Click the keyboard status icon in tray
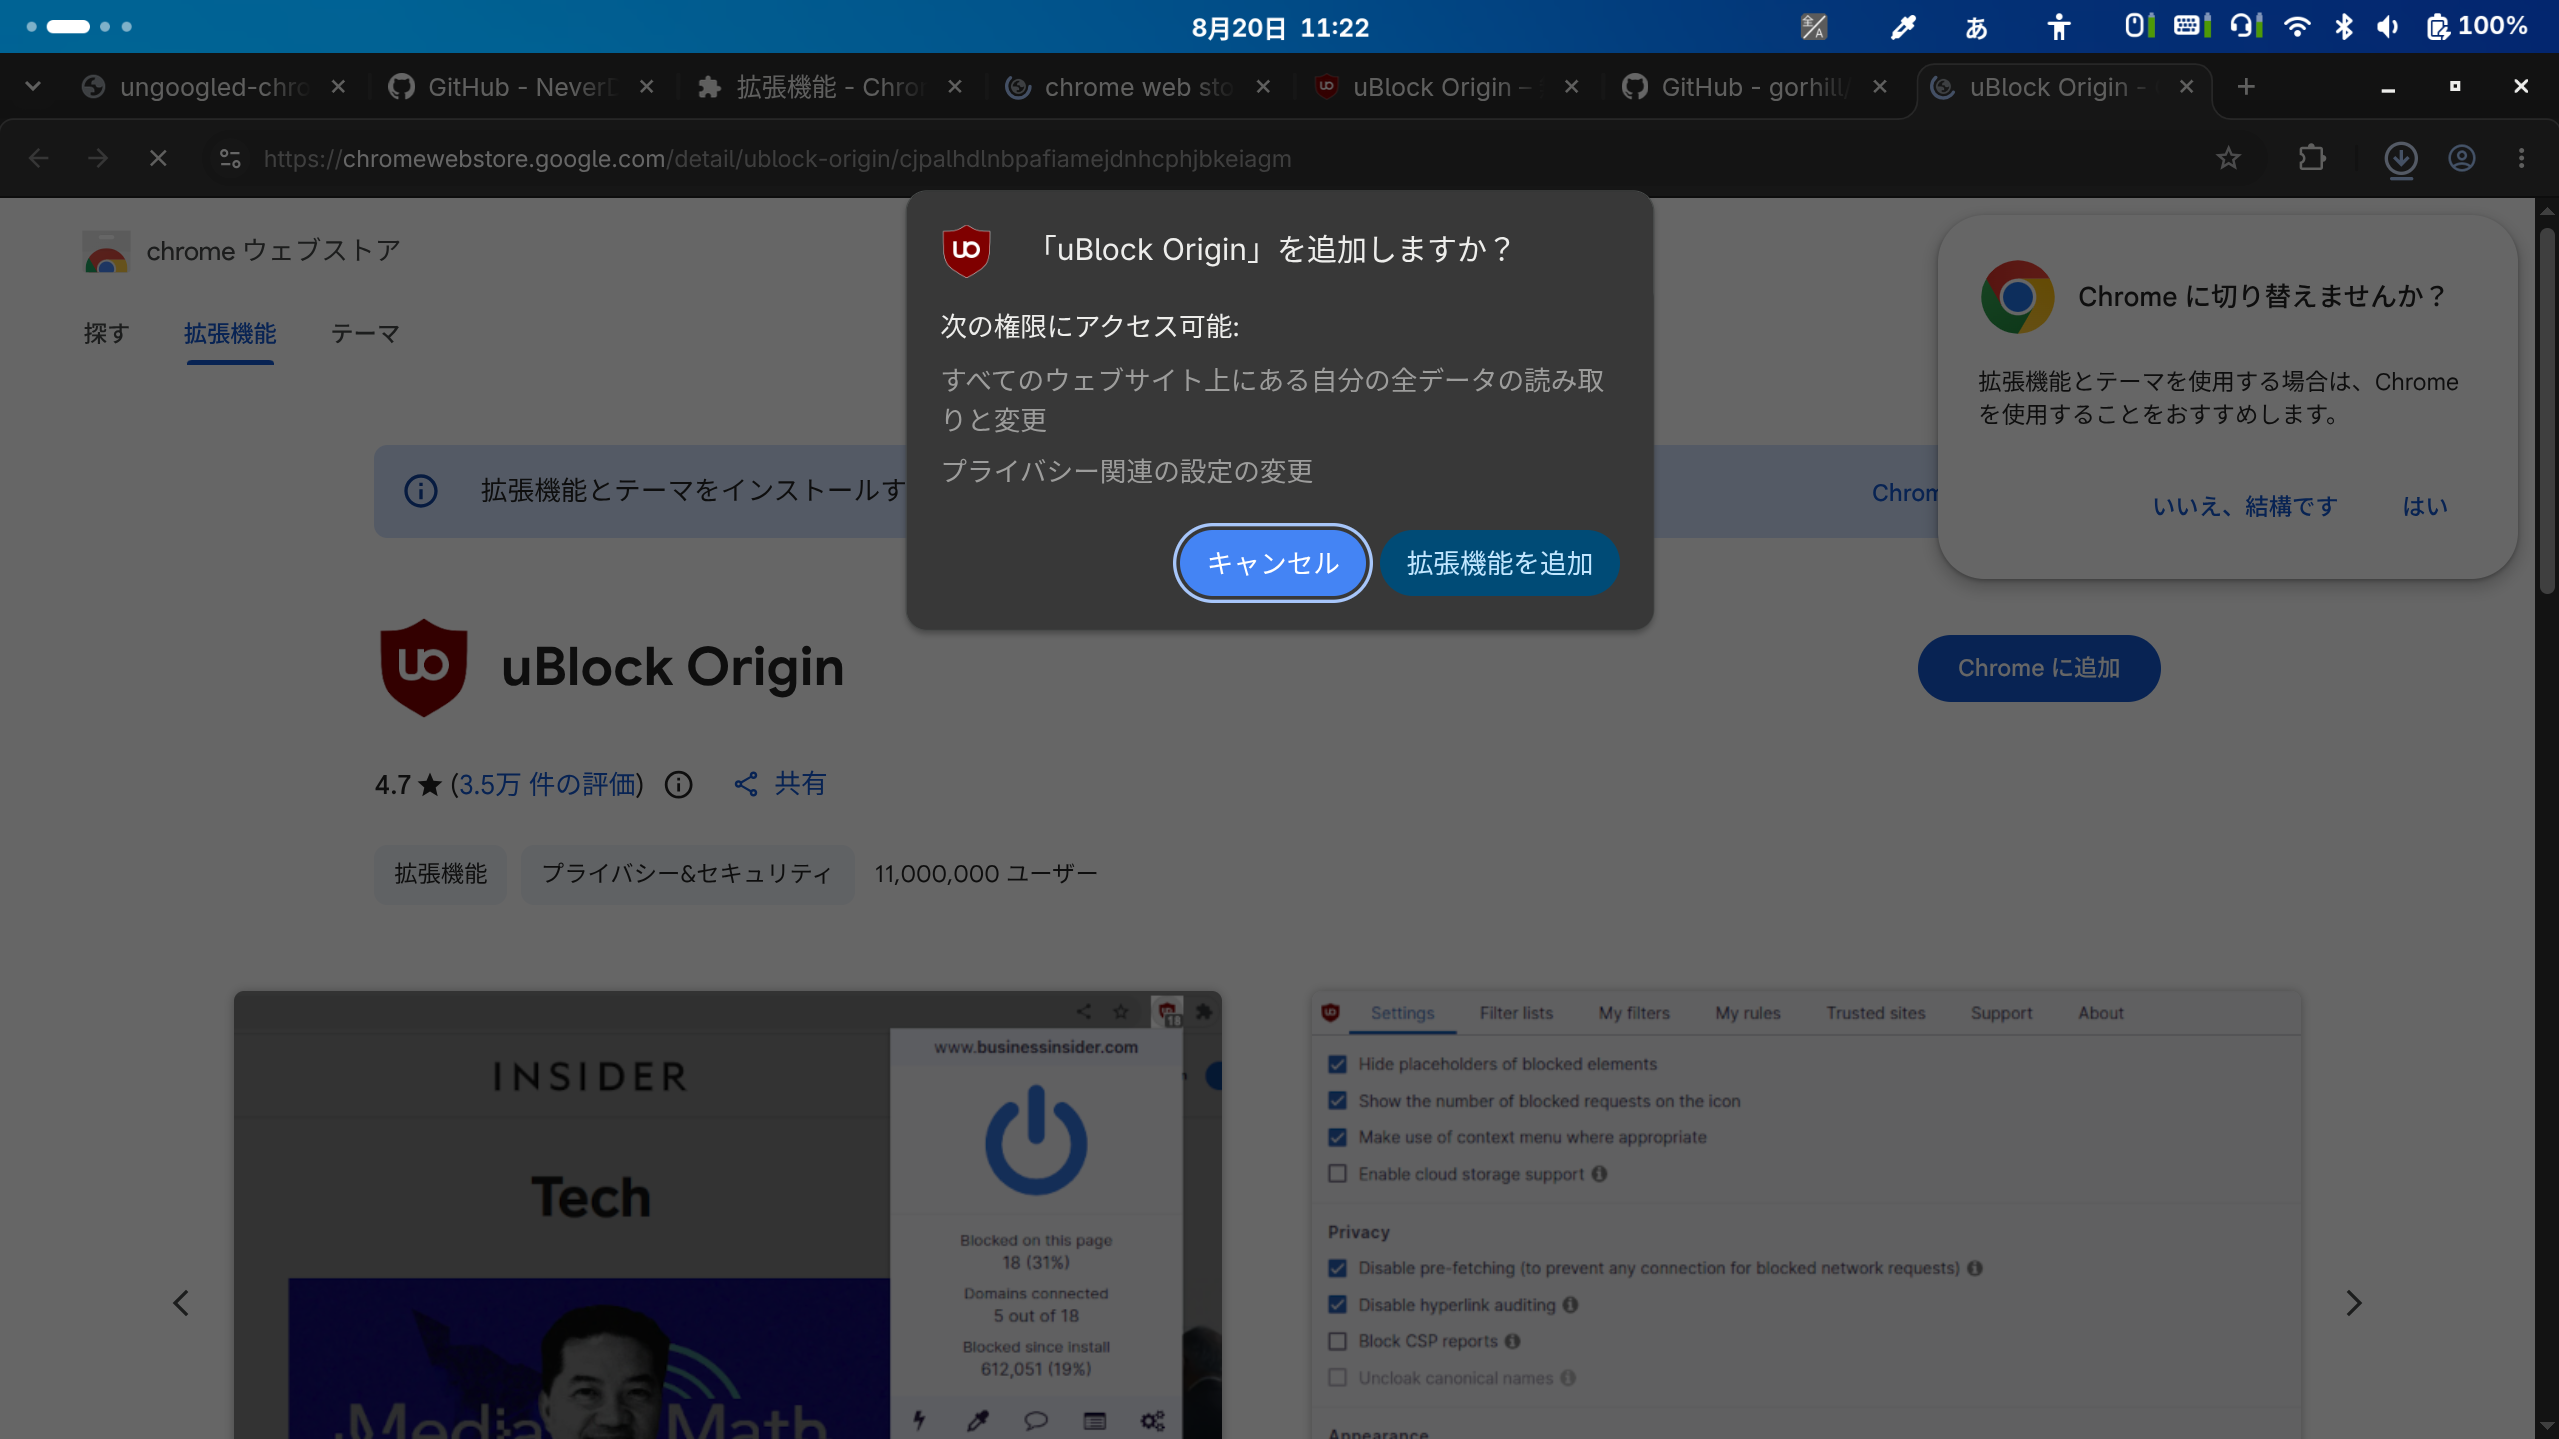The width and height of the screenshot is (2559, 1439). point(2191,27)
